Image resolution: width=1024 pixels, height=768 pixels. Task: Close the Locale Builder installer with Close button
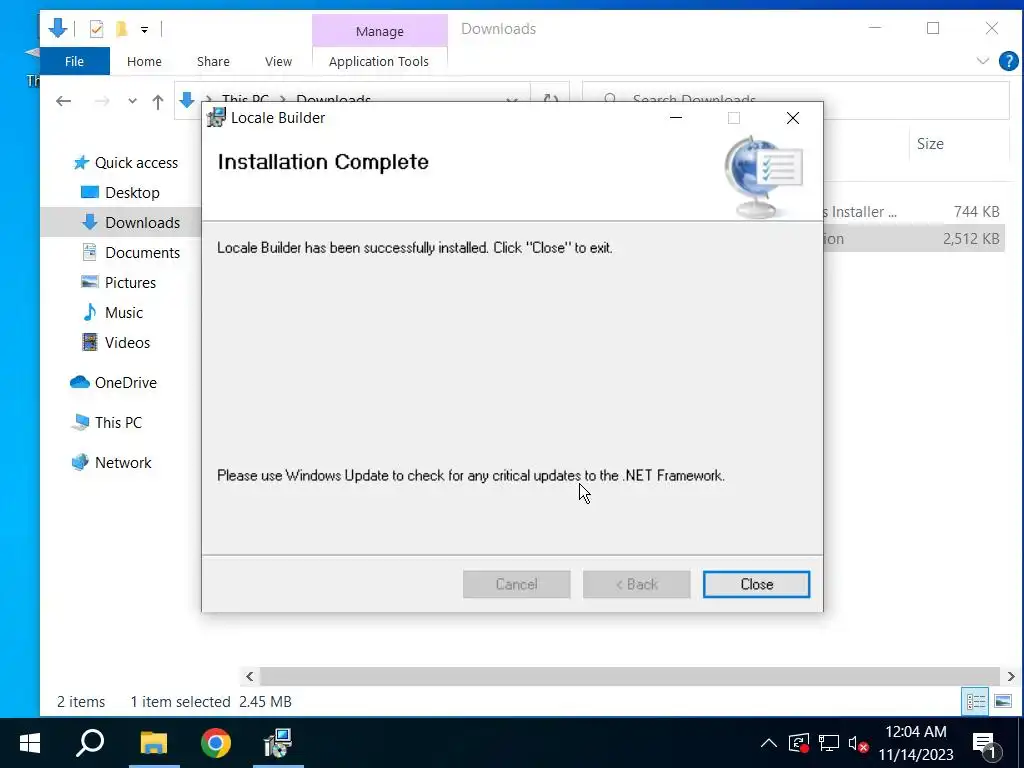tap(756, 584)
